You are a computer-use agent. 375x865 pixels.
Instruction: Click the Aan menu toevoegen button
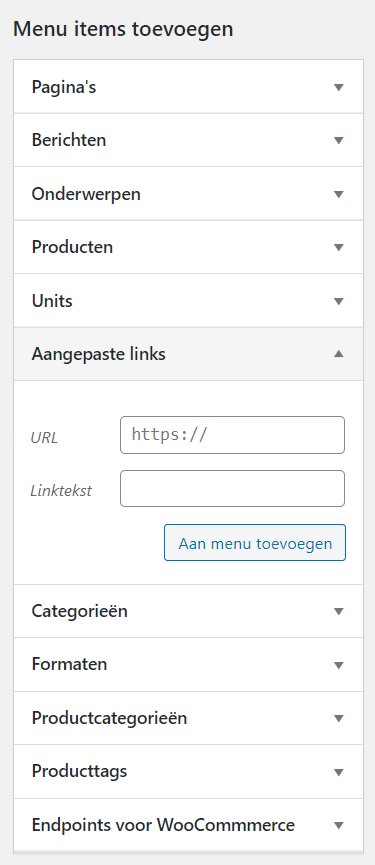(255, 543)
